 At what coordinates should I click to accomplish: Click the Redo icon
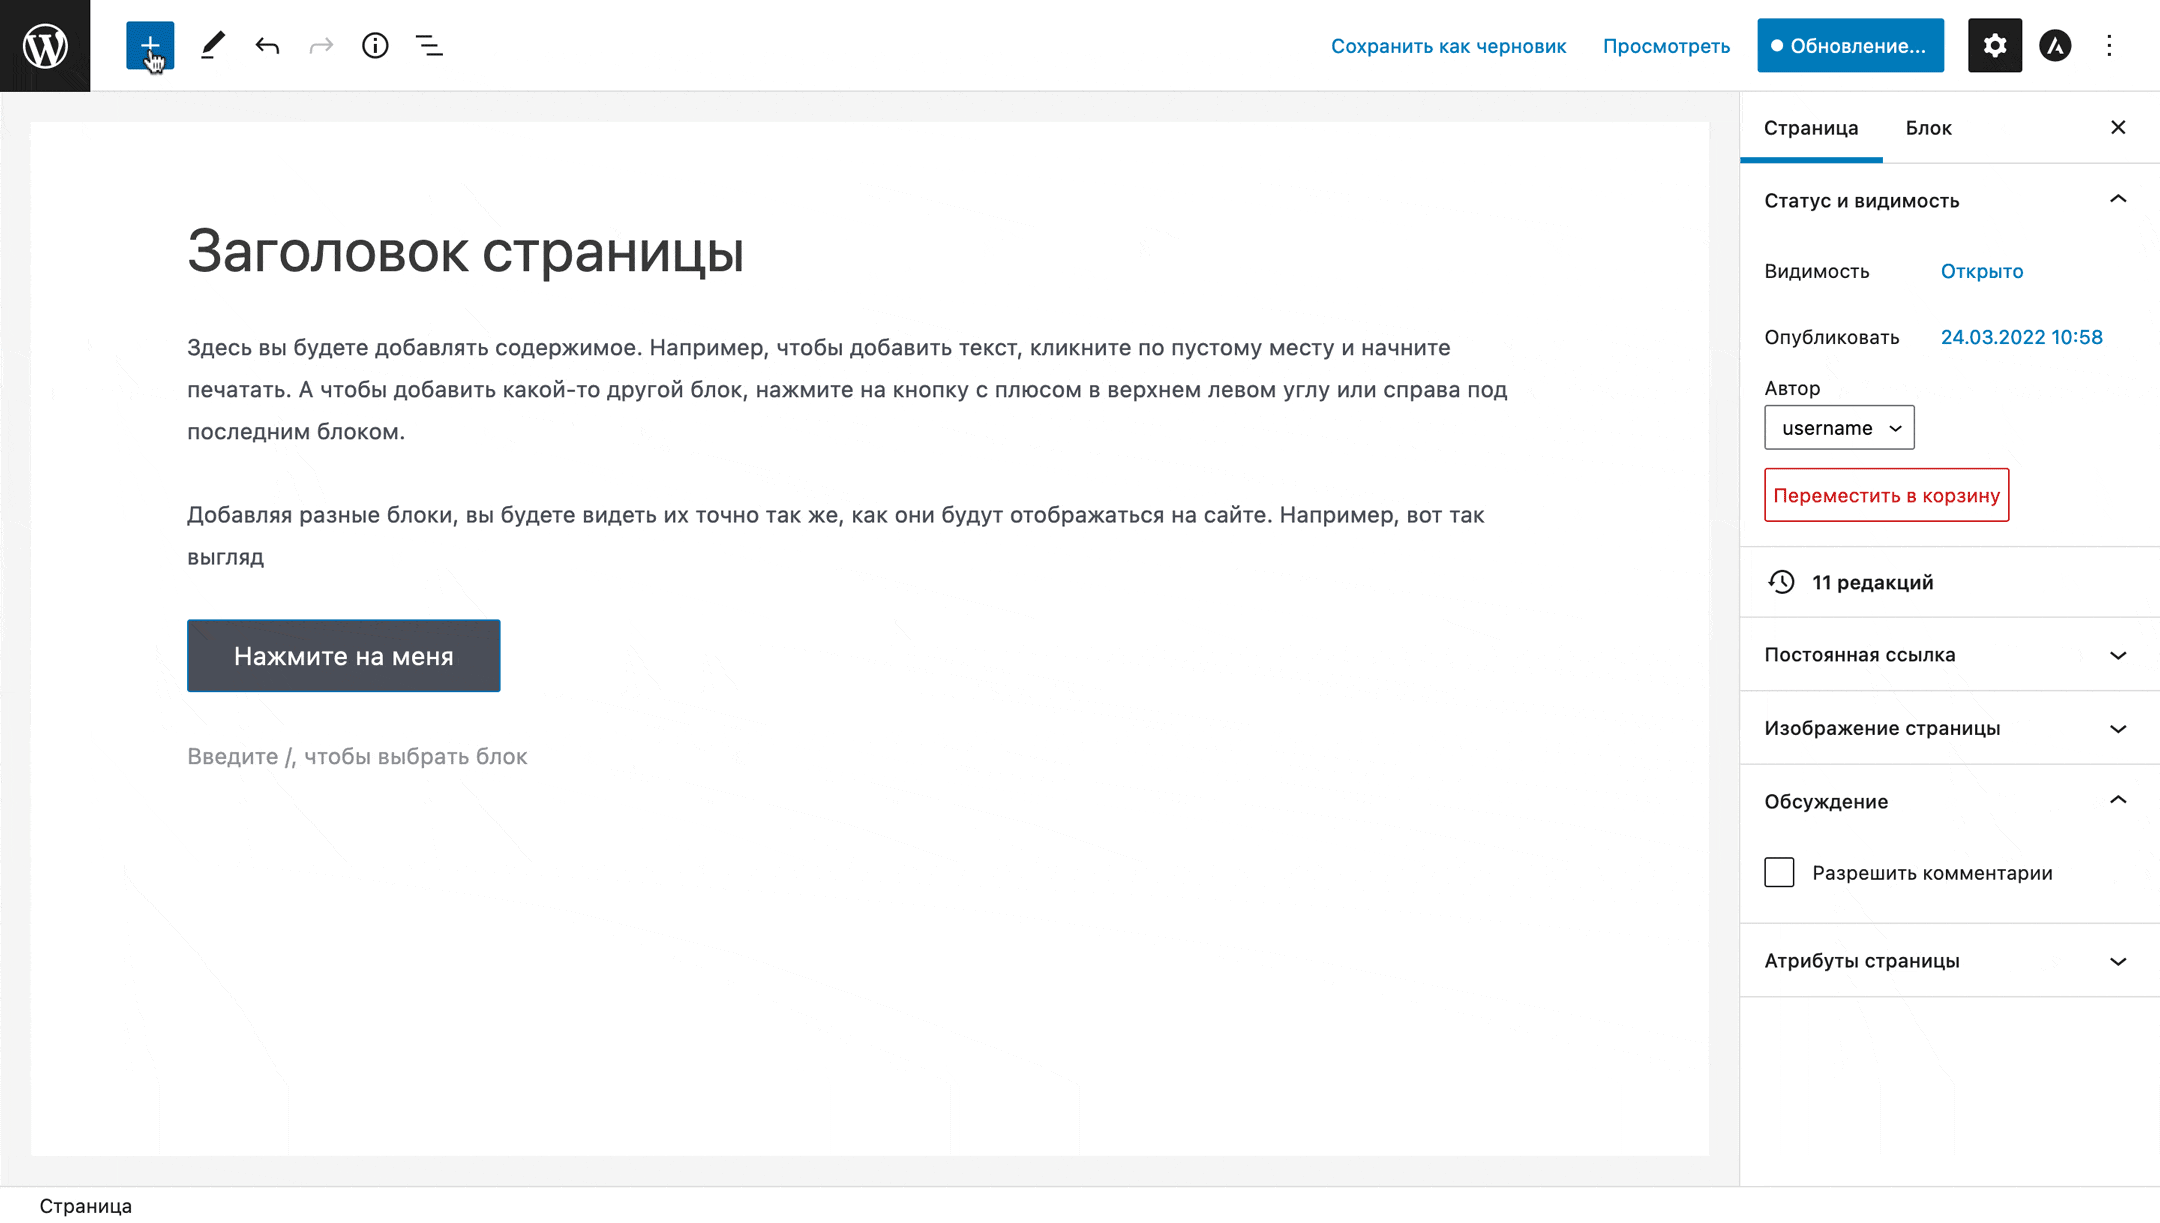(x=320, y=45)
